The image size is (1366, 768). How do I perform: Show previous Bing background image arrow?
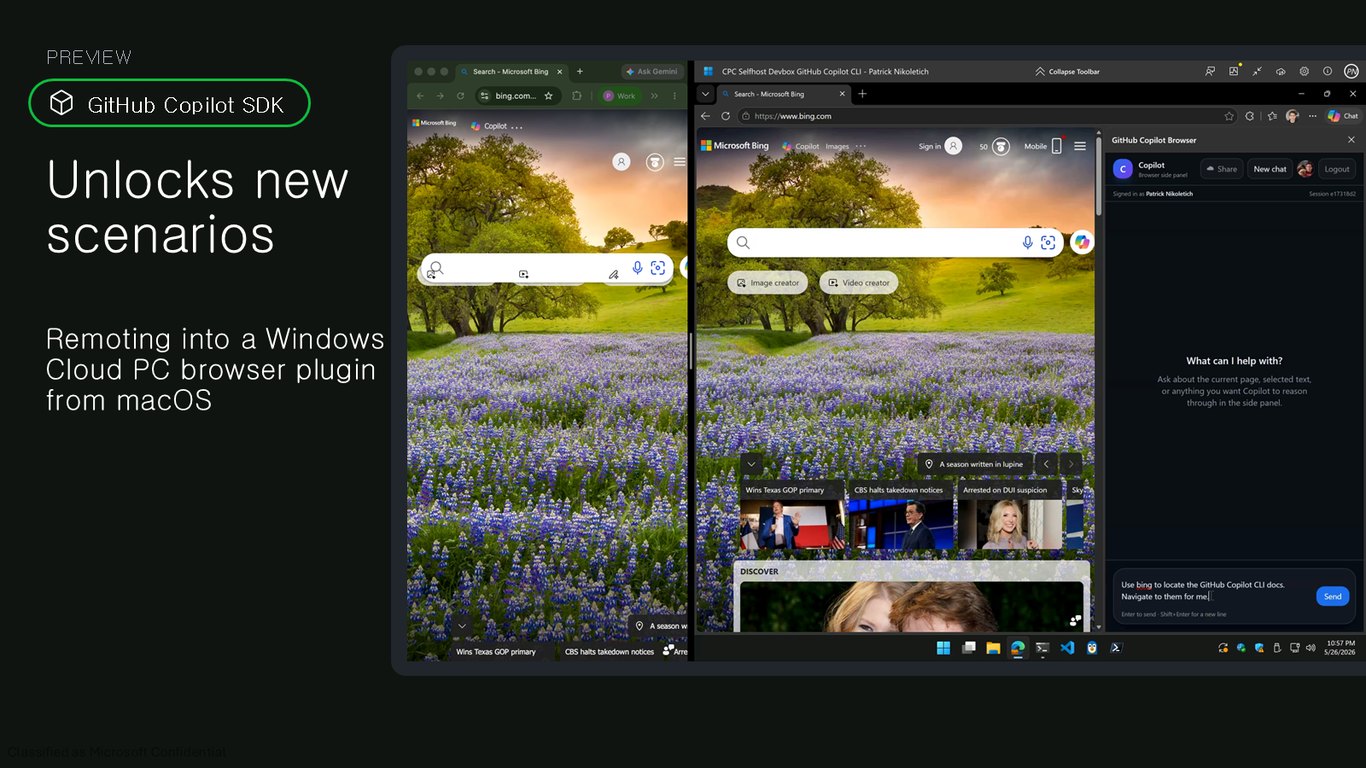pyautogui.click(x=1046, y=464)
